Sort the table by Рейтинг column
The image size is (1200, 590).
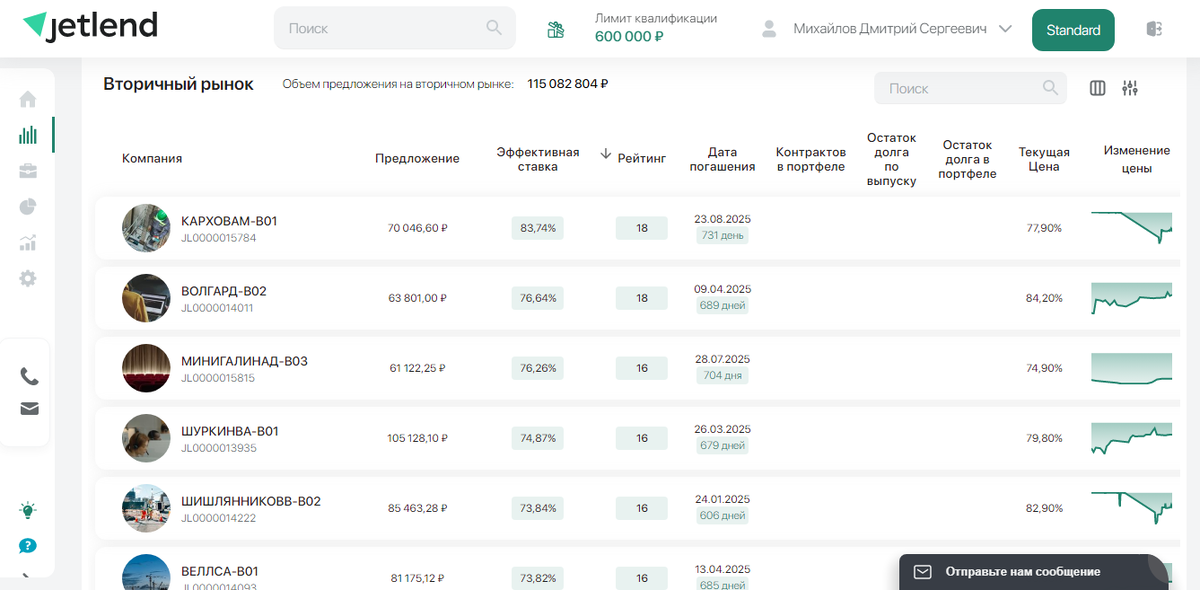coord(640,158)
